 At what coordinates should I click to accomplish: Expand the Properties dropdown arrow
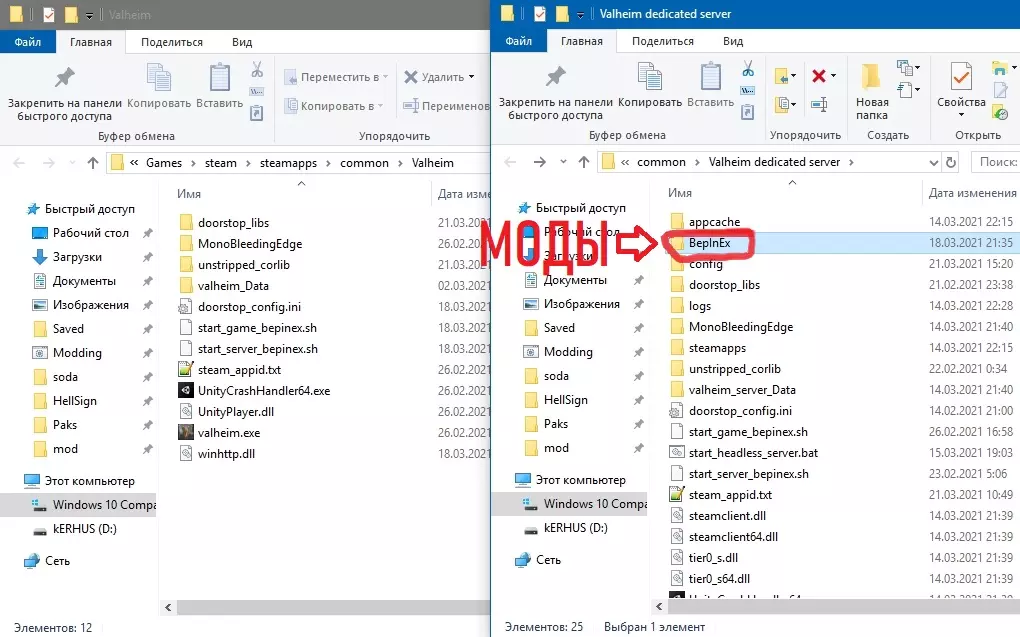pos(961,115)
